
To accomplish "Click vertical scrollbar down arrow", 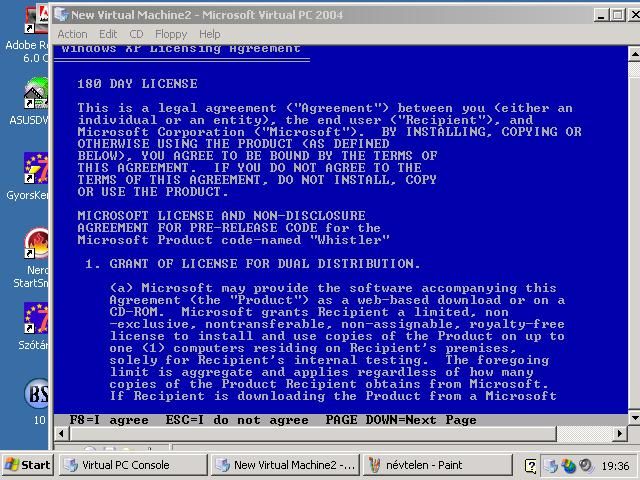I will coord(633,417).
